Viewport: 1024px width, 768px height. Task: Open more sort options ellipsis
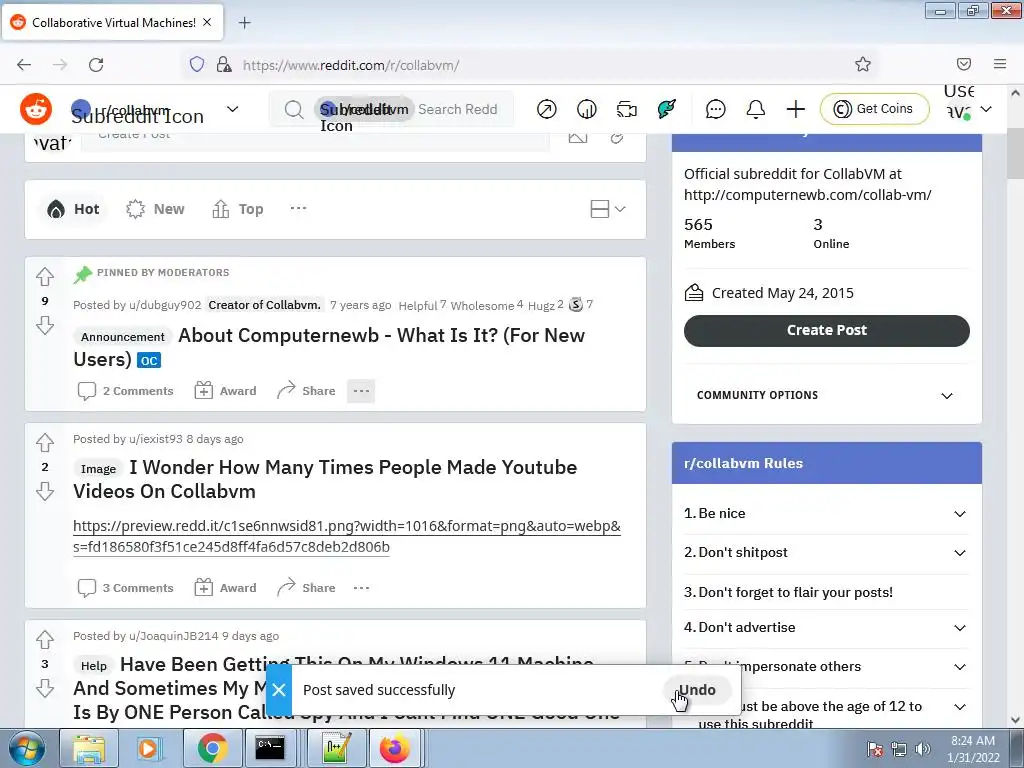coord(298,208)
